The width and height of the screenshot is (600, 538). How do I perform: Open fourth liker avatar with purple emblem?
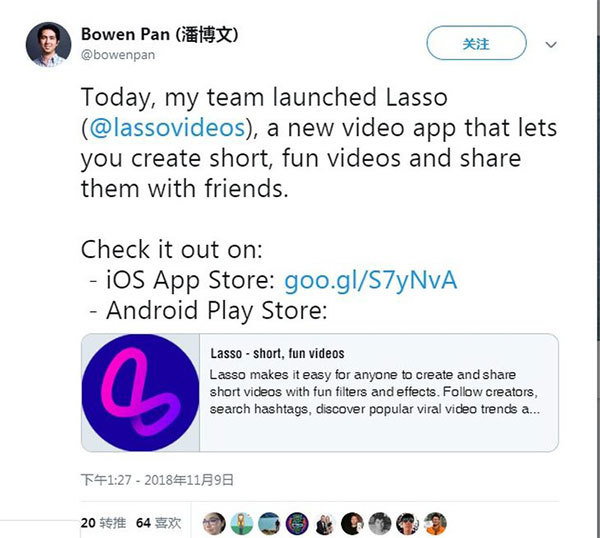[x=297, y=523]
